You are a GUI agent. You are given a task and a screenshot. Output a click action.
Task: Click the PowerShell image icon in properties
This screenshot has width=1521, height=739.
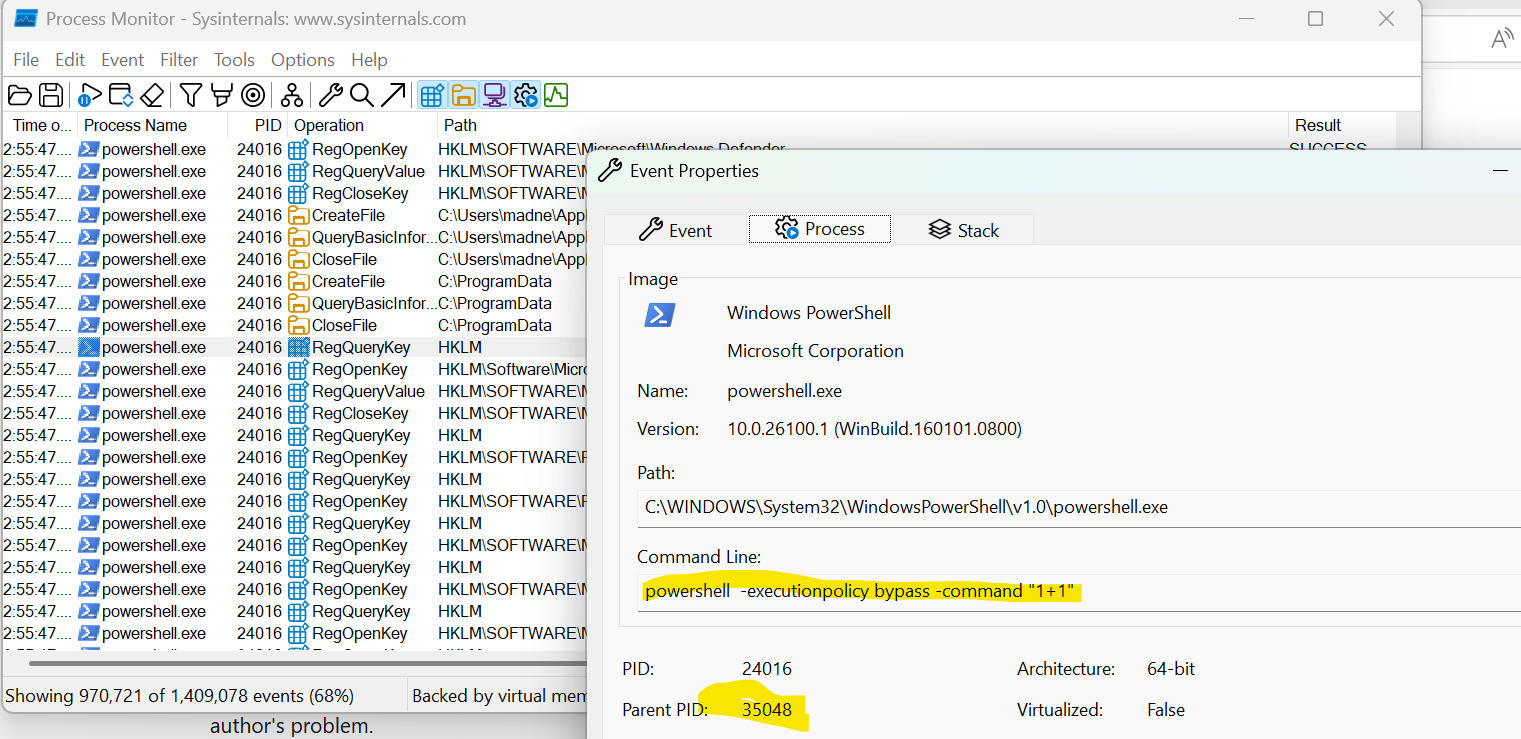(659, 315)
